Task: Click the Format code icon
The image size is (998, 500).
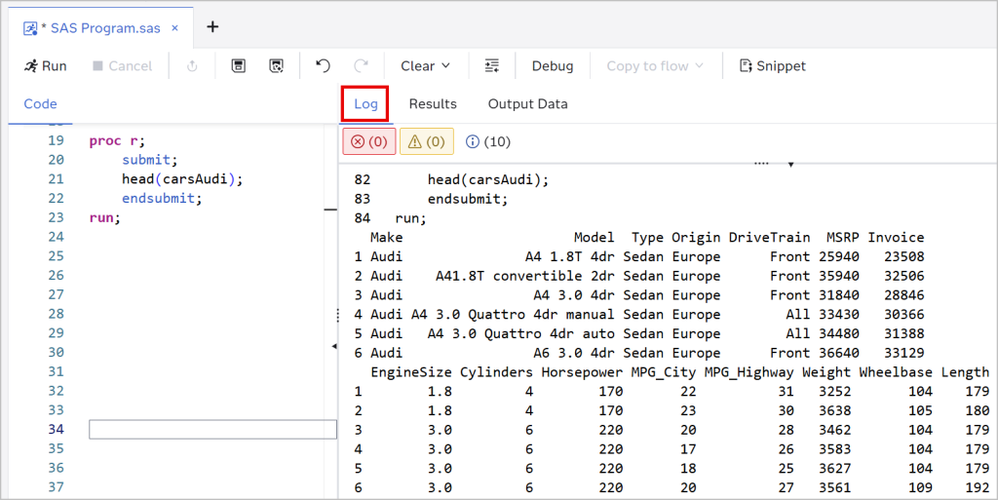Action: click(491, 66)
